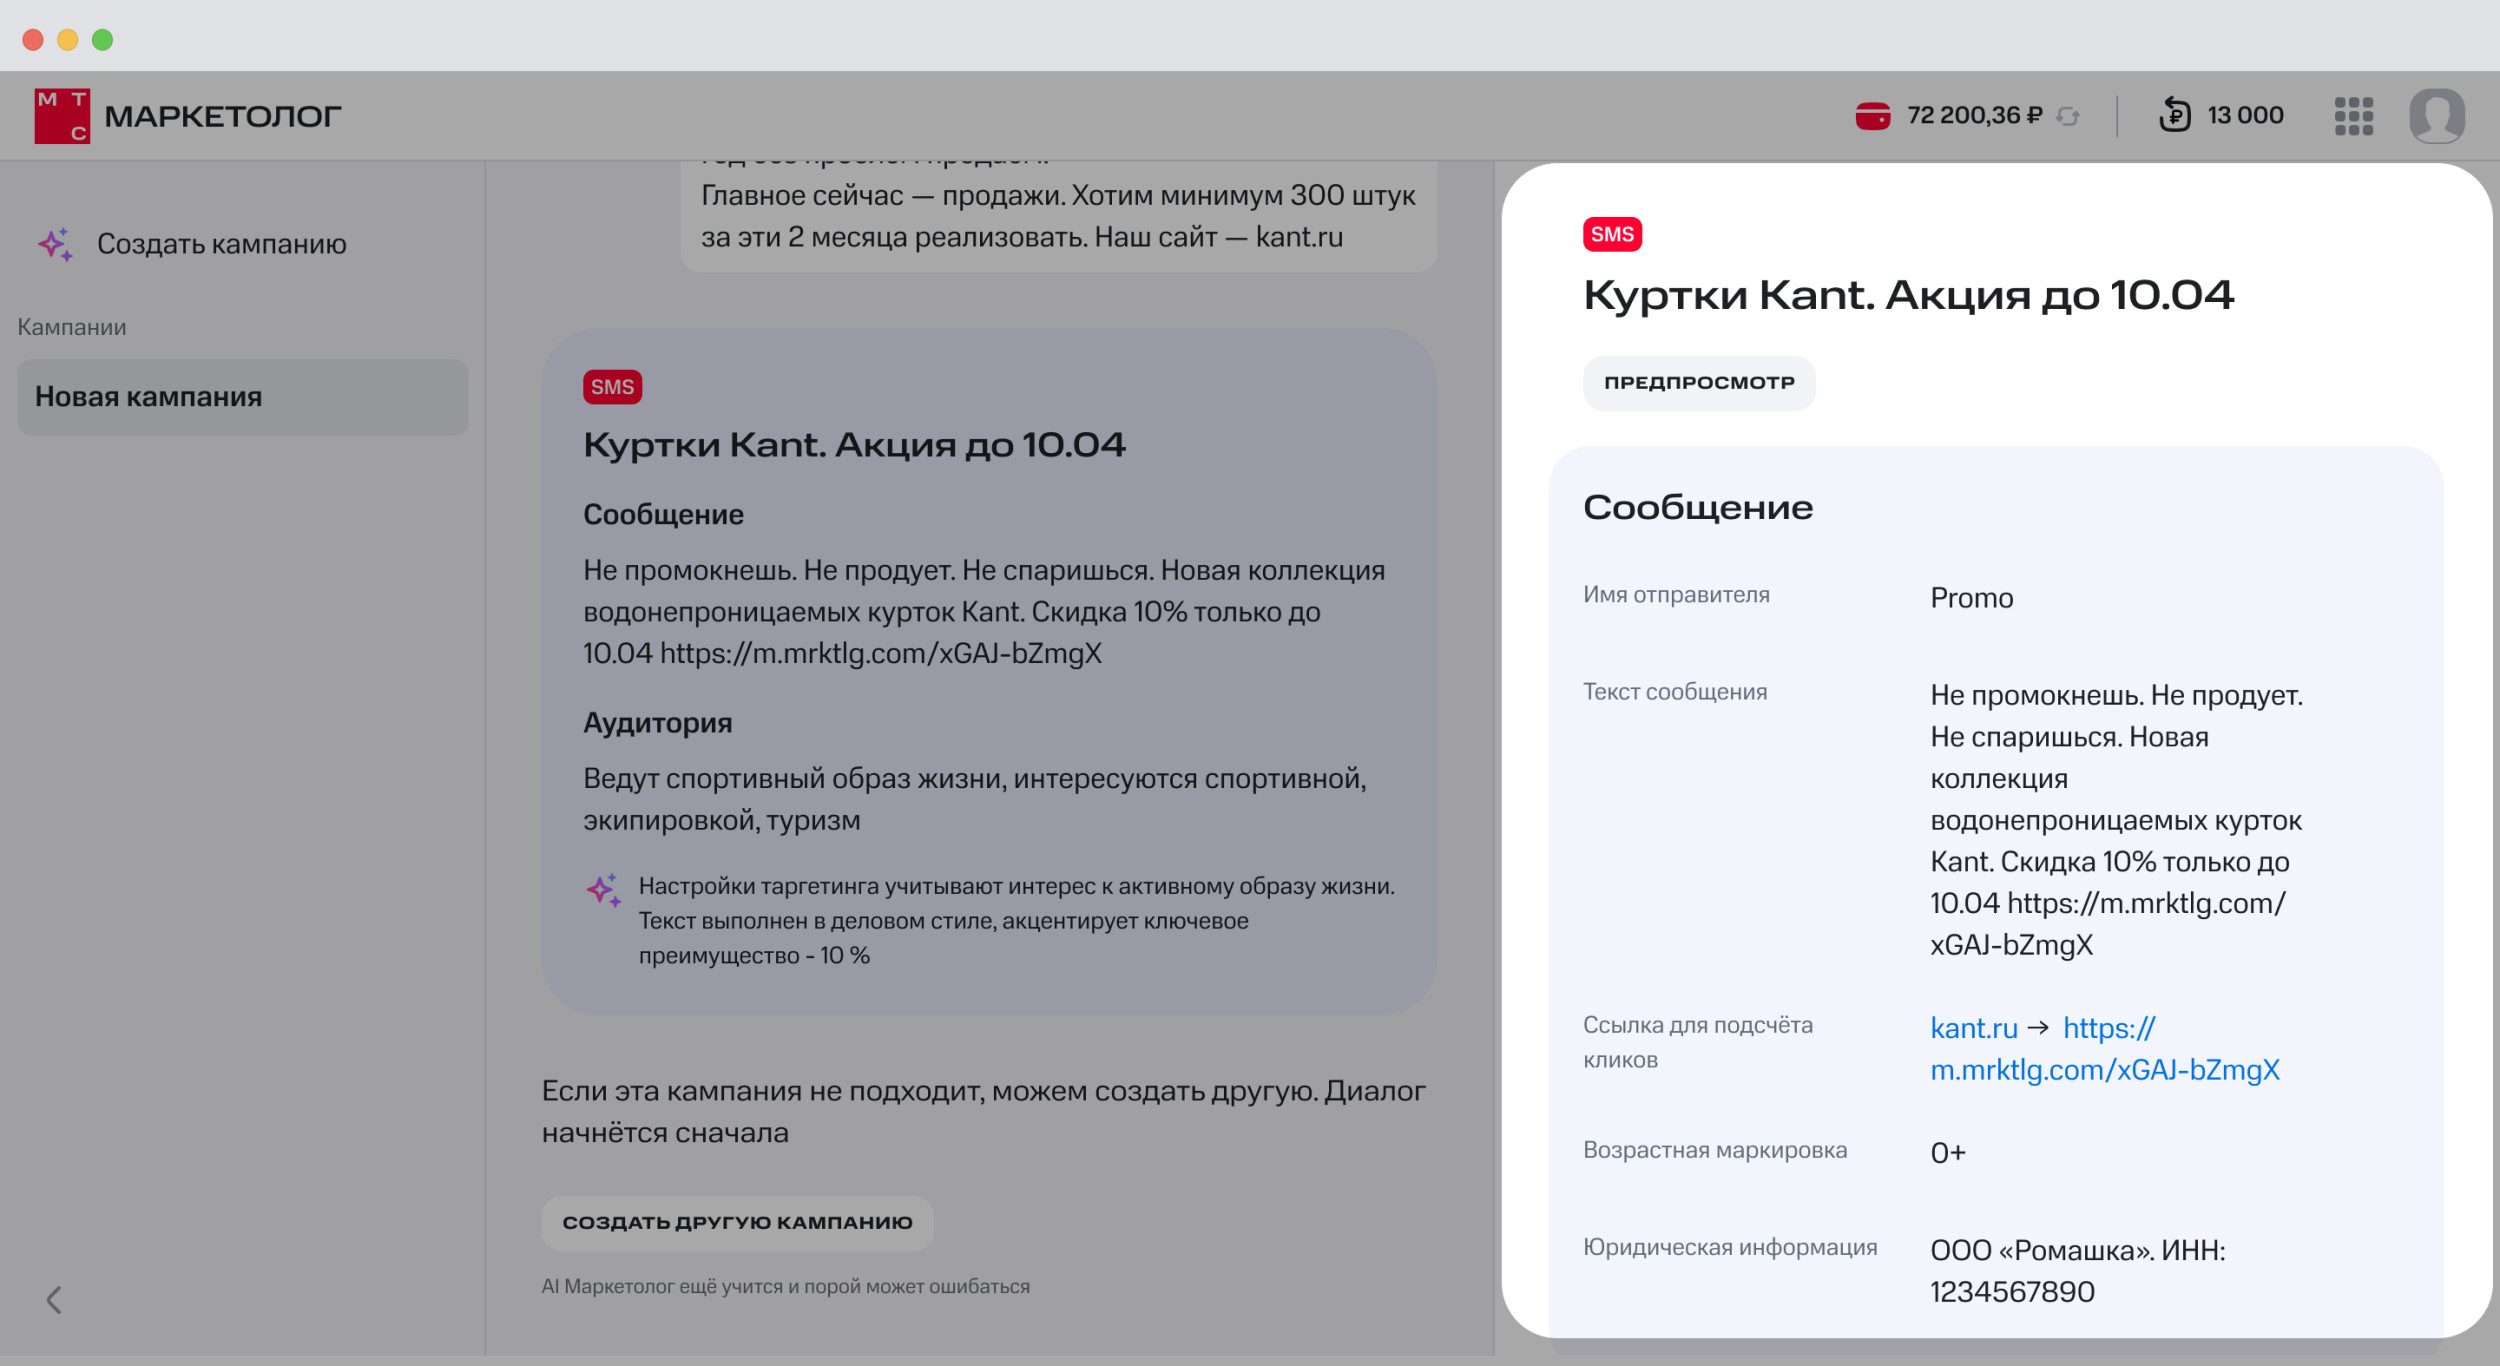The image size is (2500, 1366).
Task: Click the 13 000 bonus points value
Action: [x=2244, y=116]
